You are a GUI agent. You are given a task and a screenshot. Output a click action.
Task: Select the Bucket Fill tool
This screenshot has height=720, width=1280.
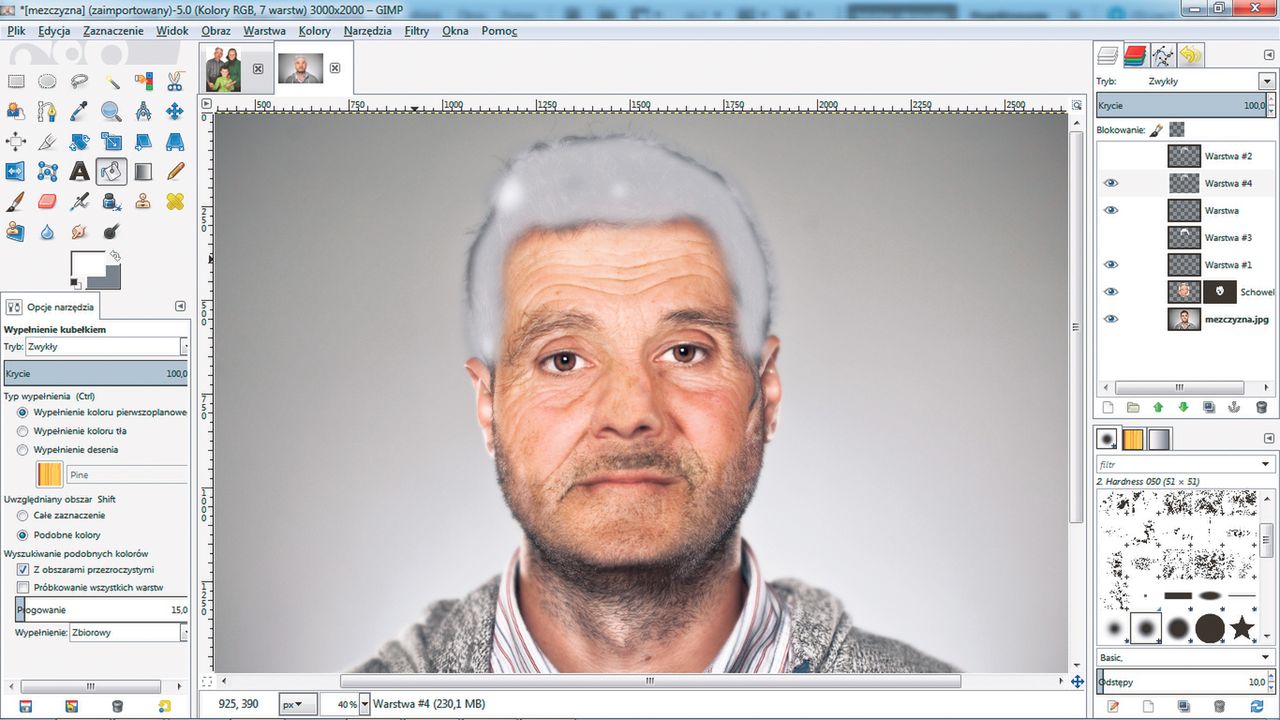[x=111, y=172]
